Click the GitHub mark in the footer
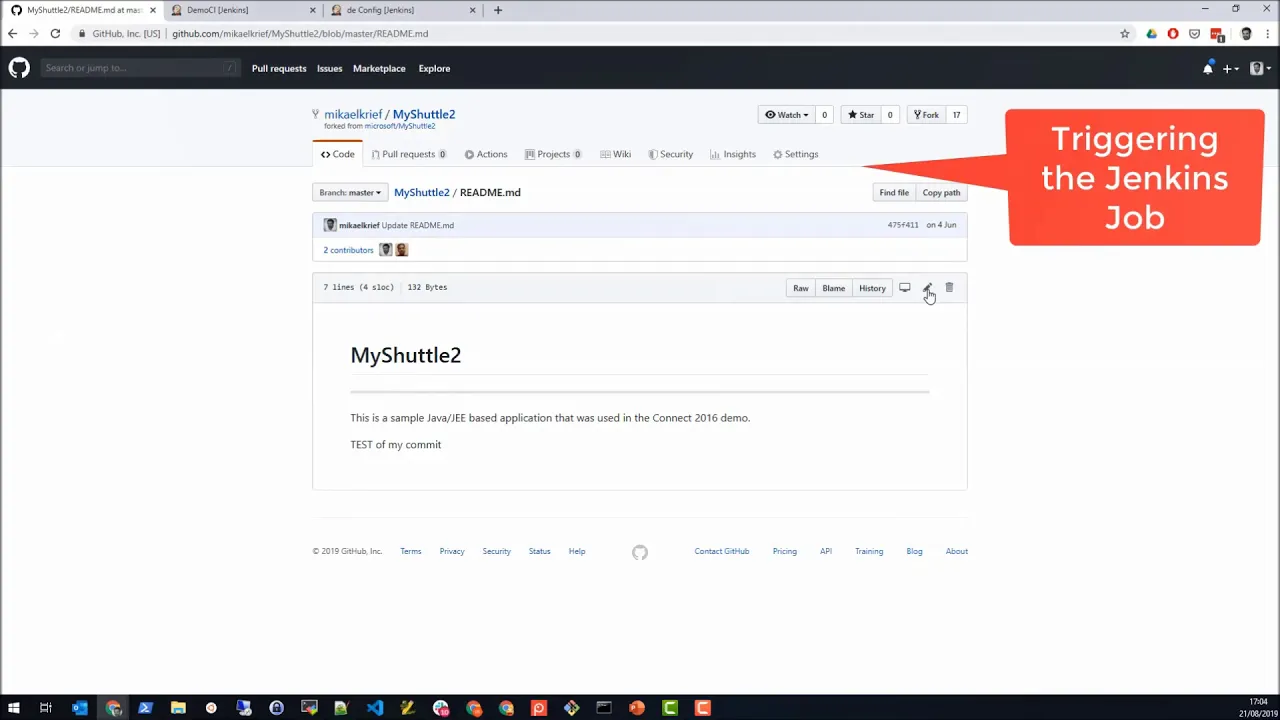1280x720 pixels. [x=640, y=552]
